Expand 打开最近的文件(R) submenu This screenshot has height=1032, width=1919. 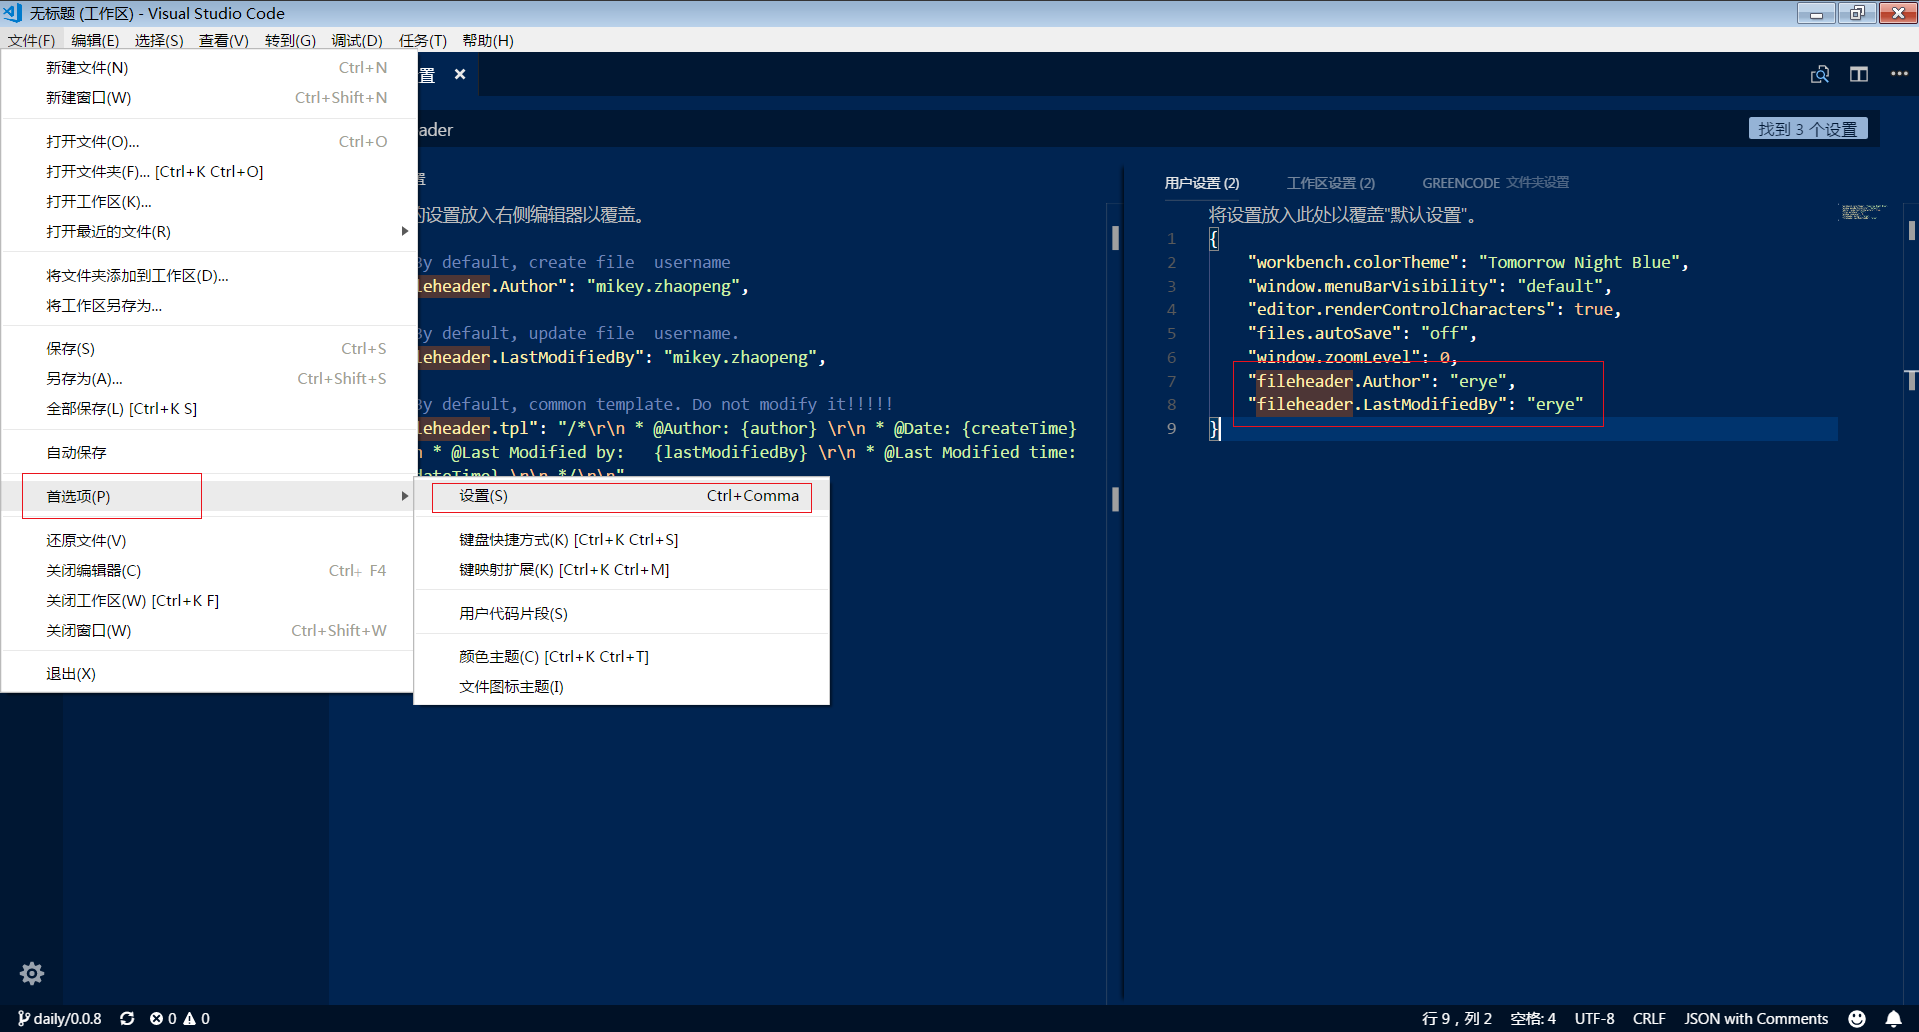(208, 231)
